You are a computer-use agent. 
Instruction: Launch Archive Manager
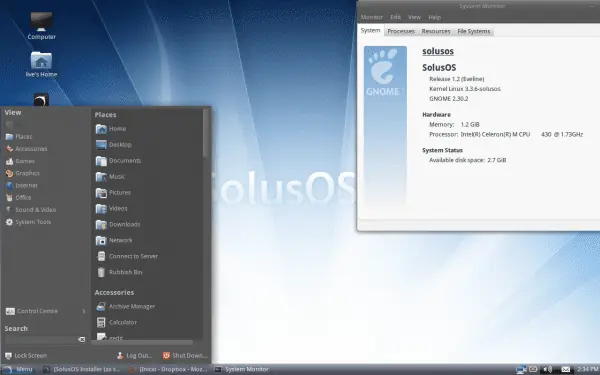[x=126, y=307]
